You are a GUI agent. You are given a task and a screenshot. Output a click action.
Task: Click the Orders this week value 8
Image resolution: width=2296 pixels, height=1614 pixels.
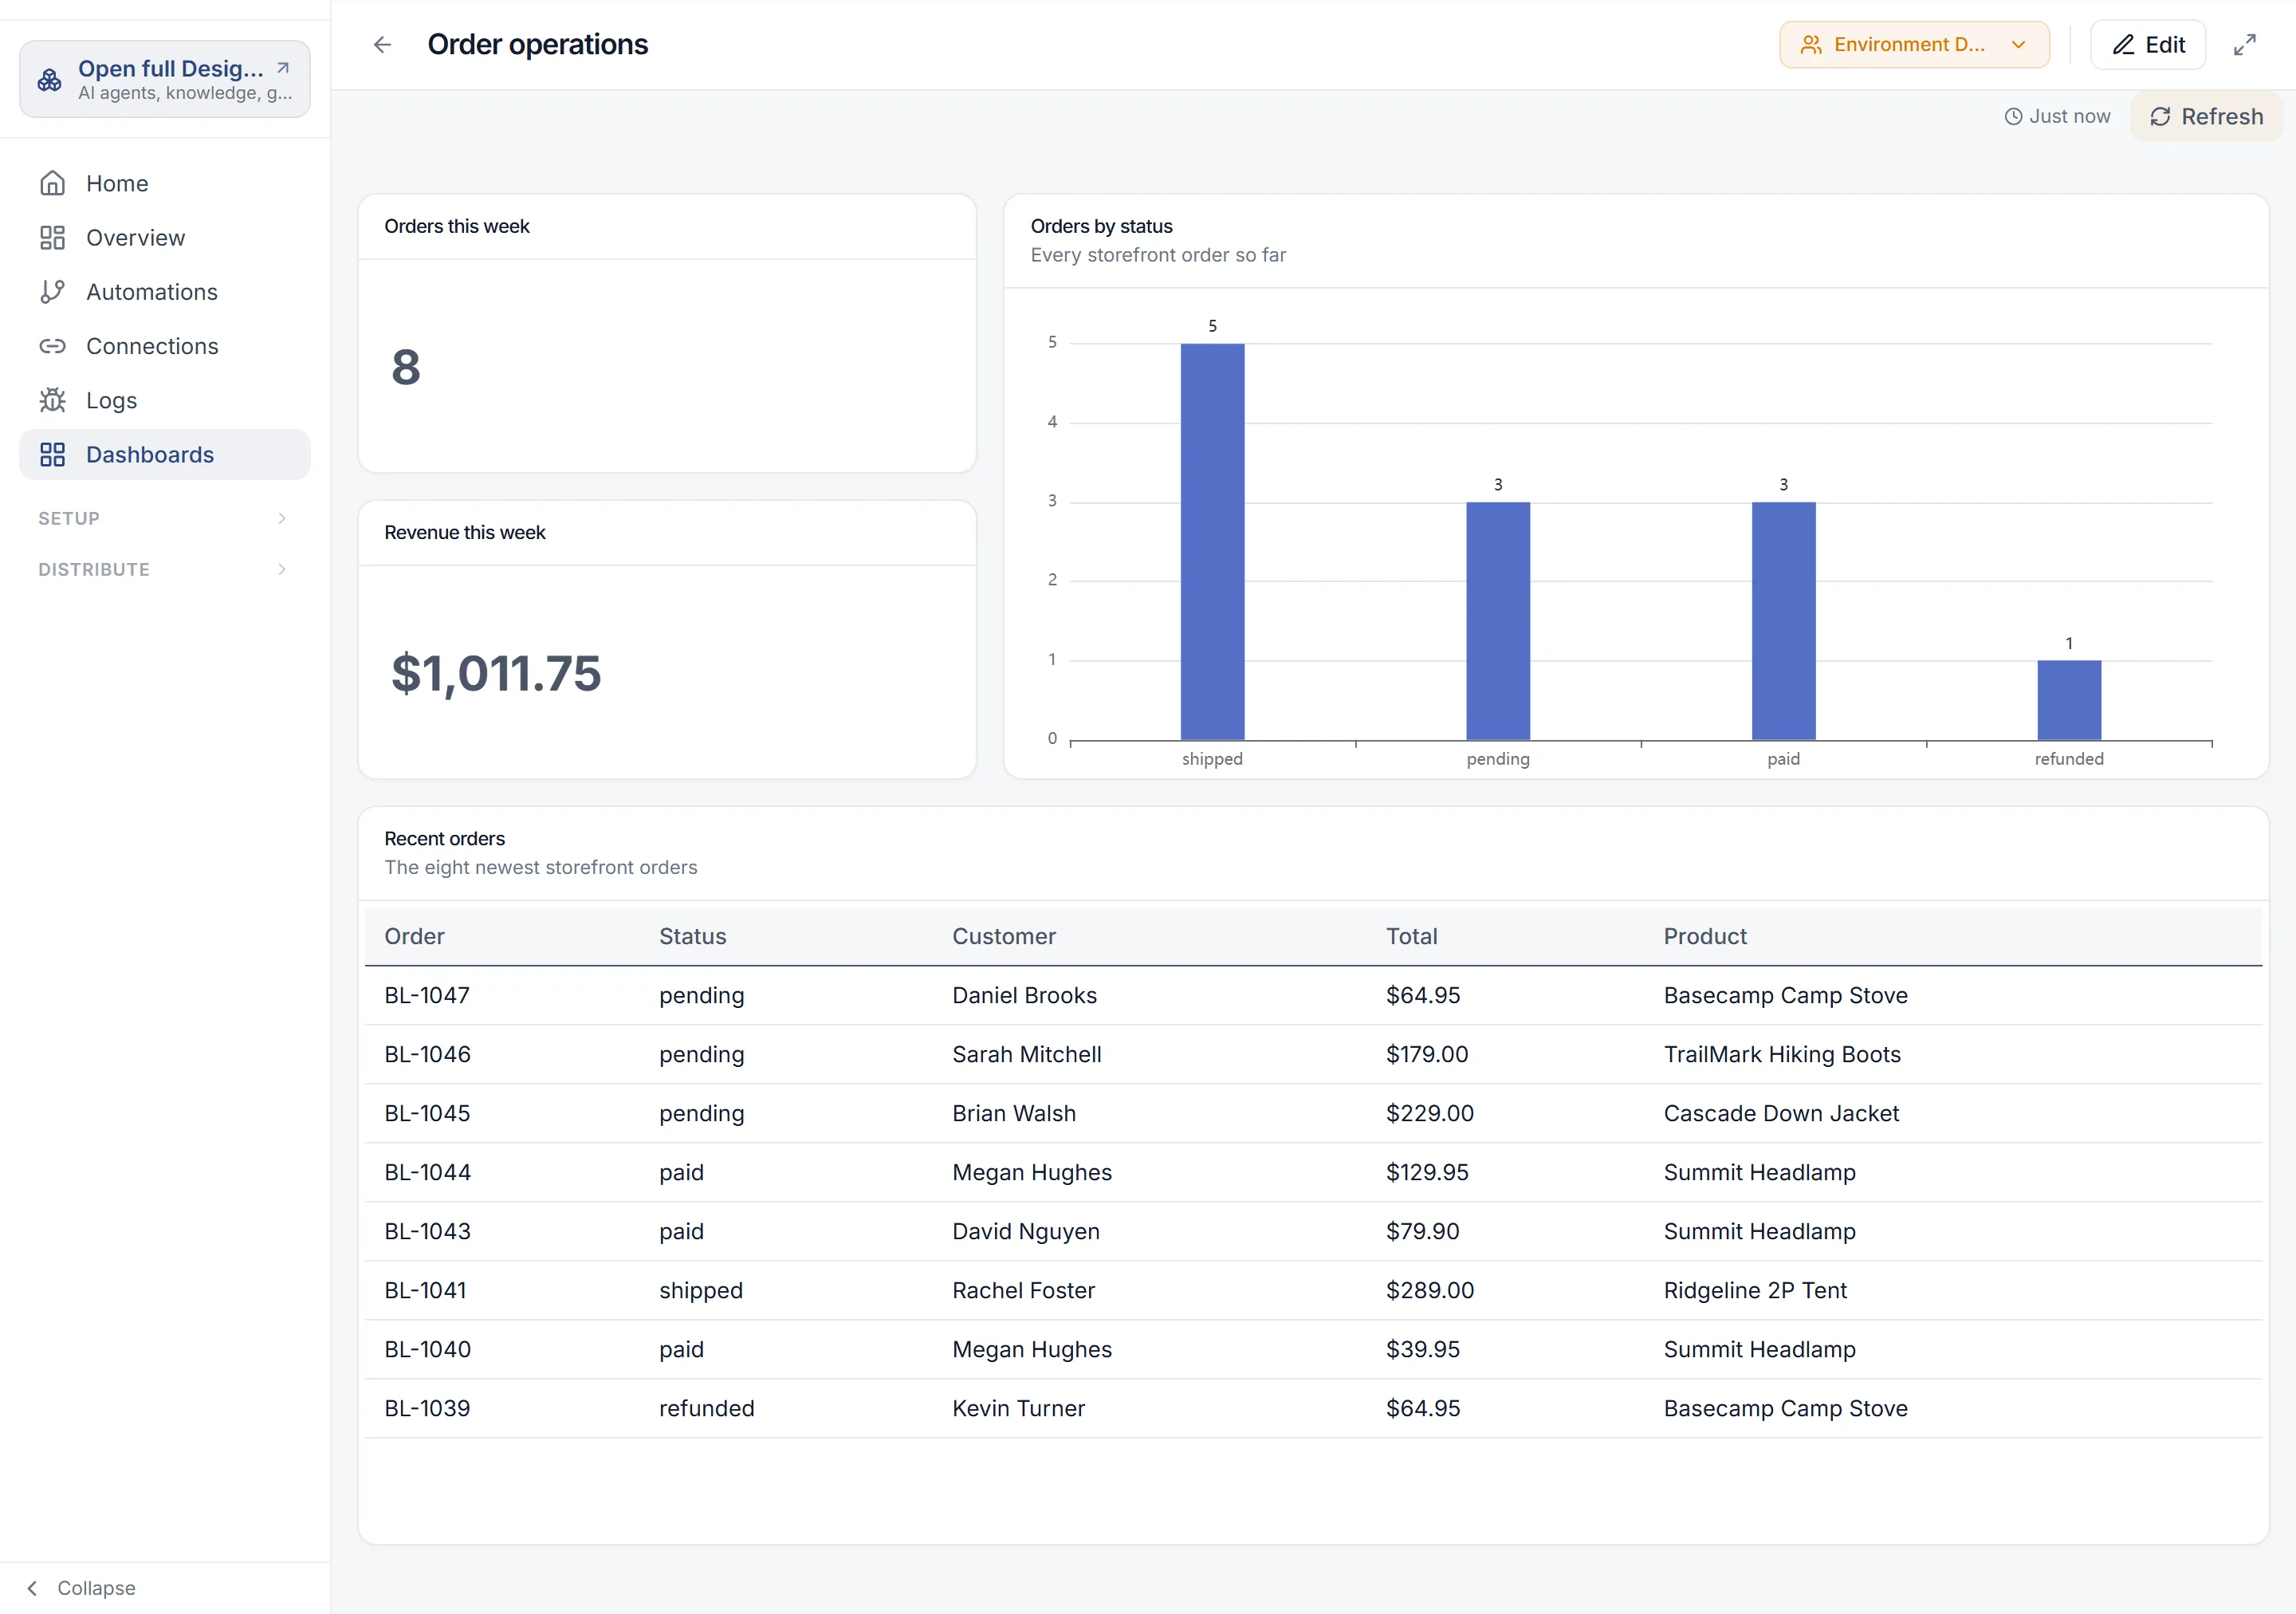[406, 367]
